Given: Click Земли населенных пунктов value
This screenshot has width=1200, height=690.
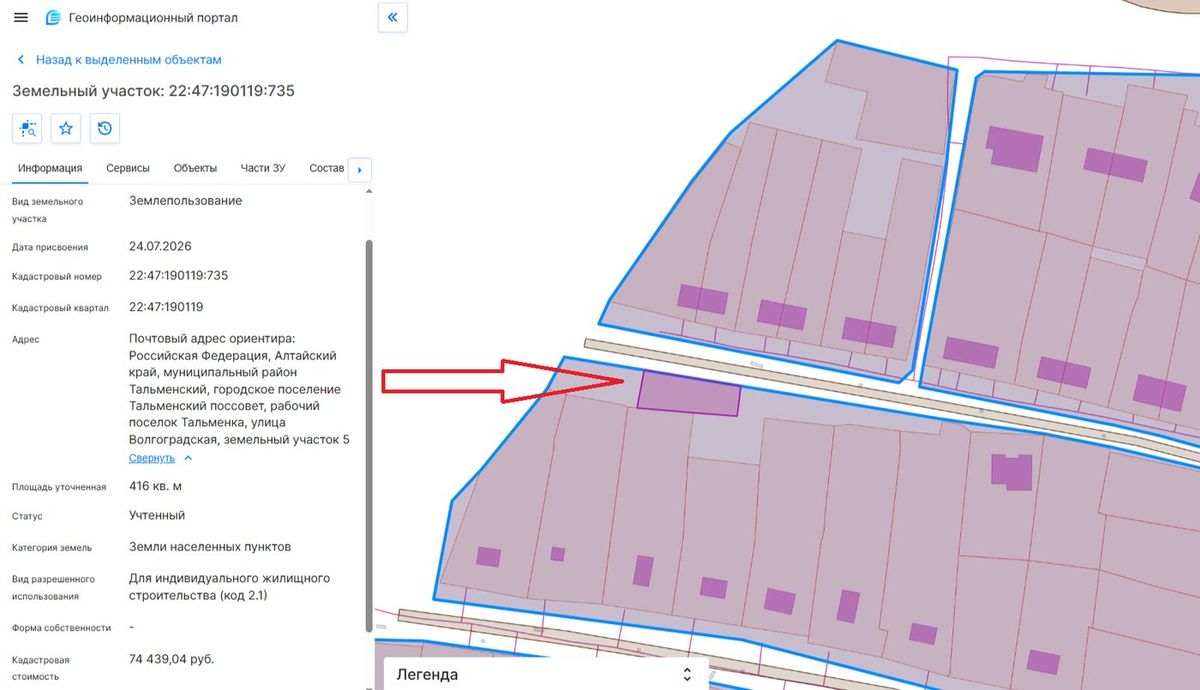Looking at the screenshot, I should 210,547.
